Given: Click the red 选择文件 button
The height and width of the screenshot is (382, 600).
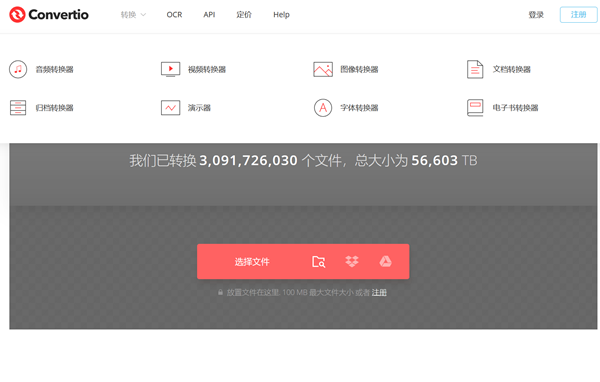Looking at the screenshot, I should tap(252, 262).
